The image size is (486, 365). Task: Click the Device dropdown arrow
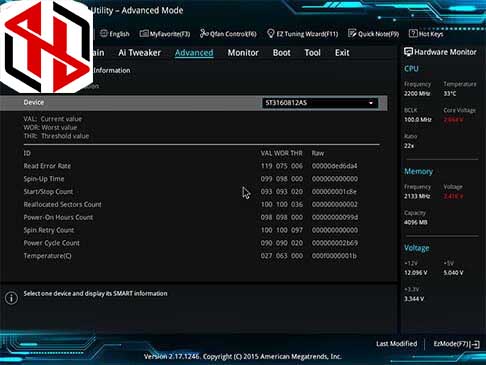click(x=371, y=103)
